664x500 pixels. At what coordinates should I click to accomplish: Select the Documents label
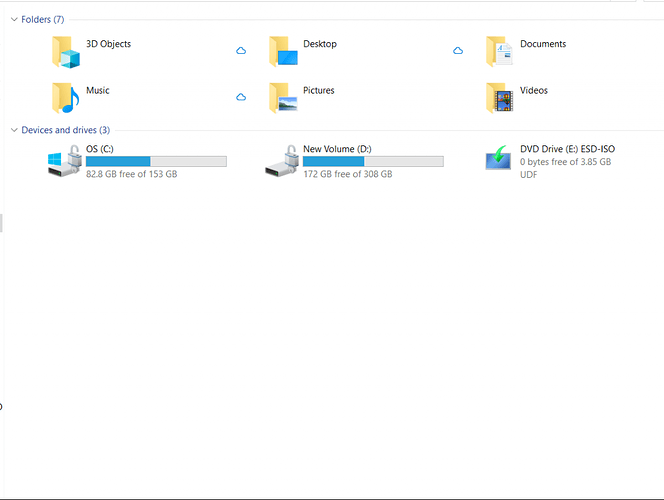click(543, 44)
